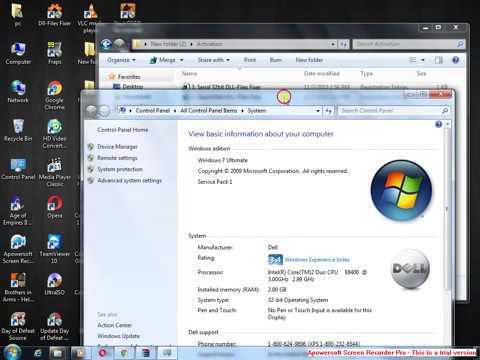Open HD Video Converter desktop shortcut
This screenshot has height=360, width=480.
tap(55, 133)
